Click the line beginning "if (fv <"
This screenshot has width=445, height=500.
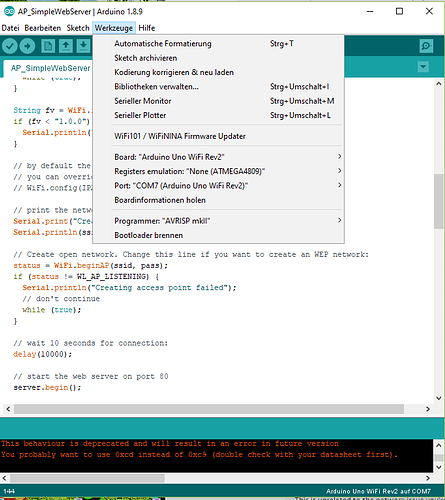point(52,121)
